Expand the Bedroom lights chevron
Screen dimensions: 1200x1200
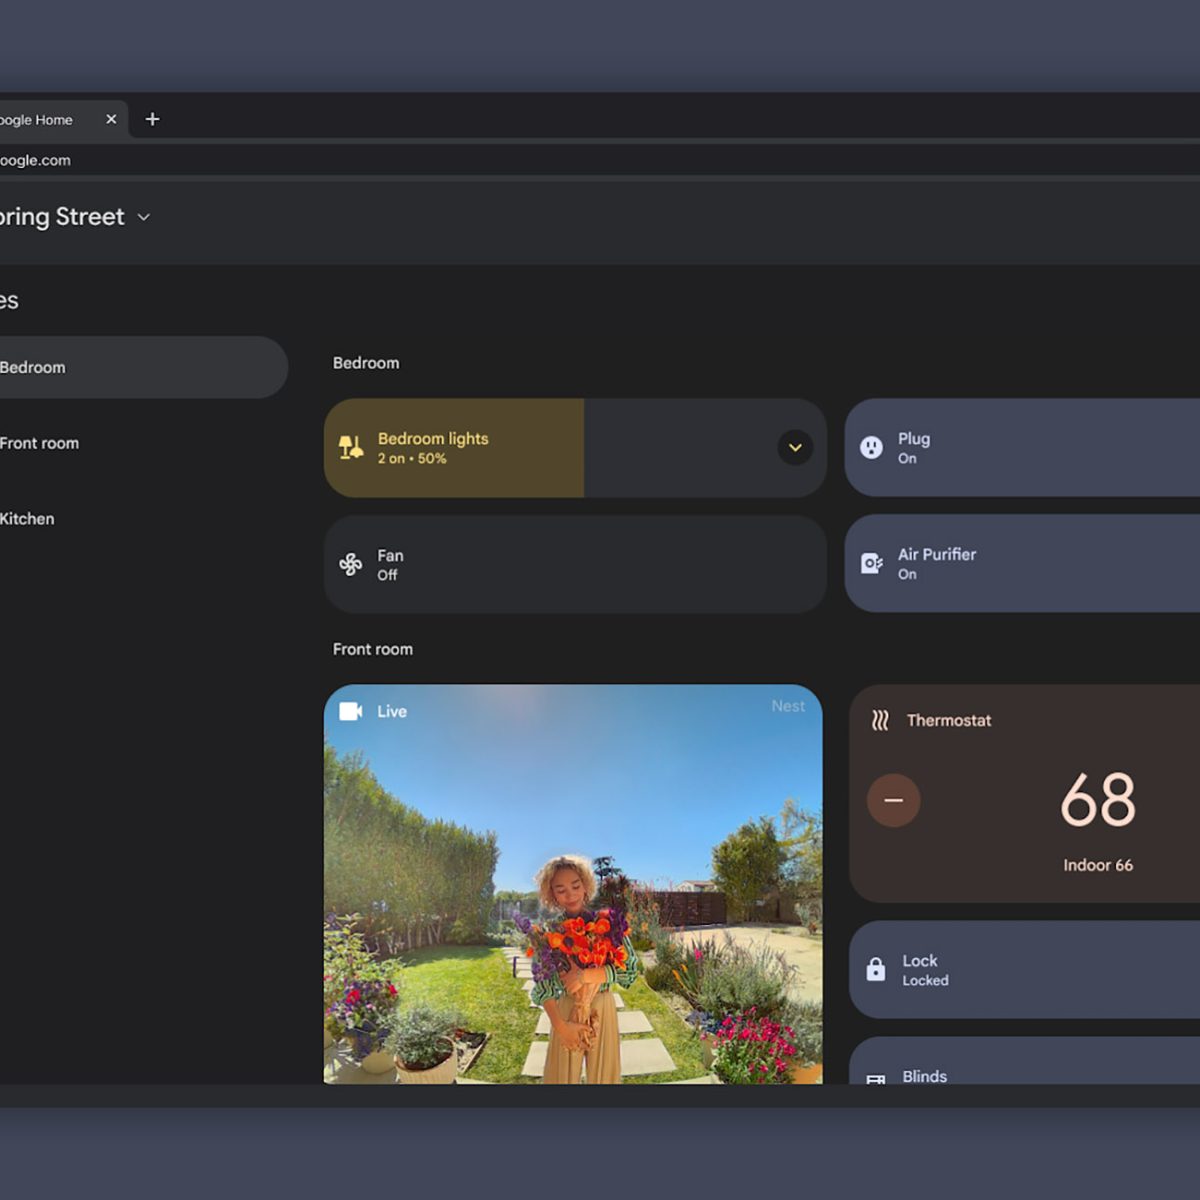tap(795, 447)
